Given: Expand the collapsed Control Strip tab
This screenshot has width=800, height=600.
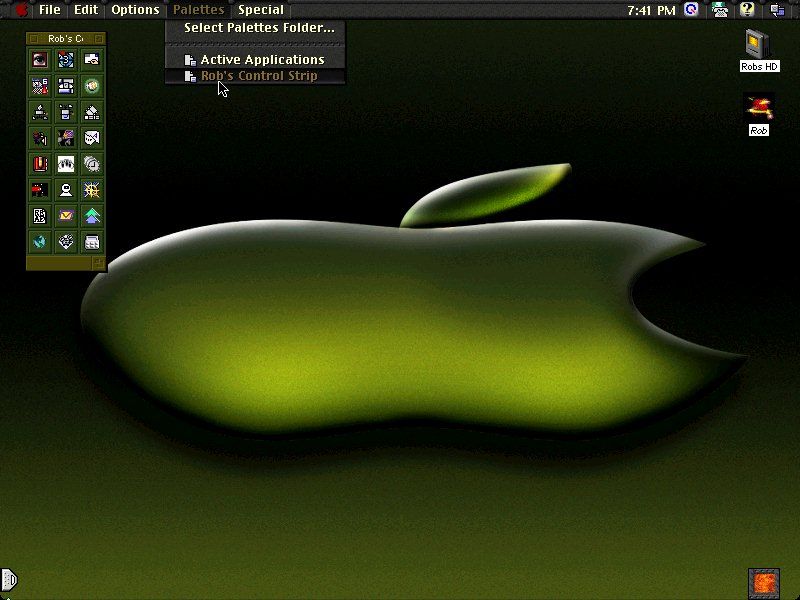Looking at the screenshot, I should [x=8, y=579].
